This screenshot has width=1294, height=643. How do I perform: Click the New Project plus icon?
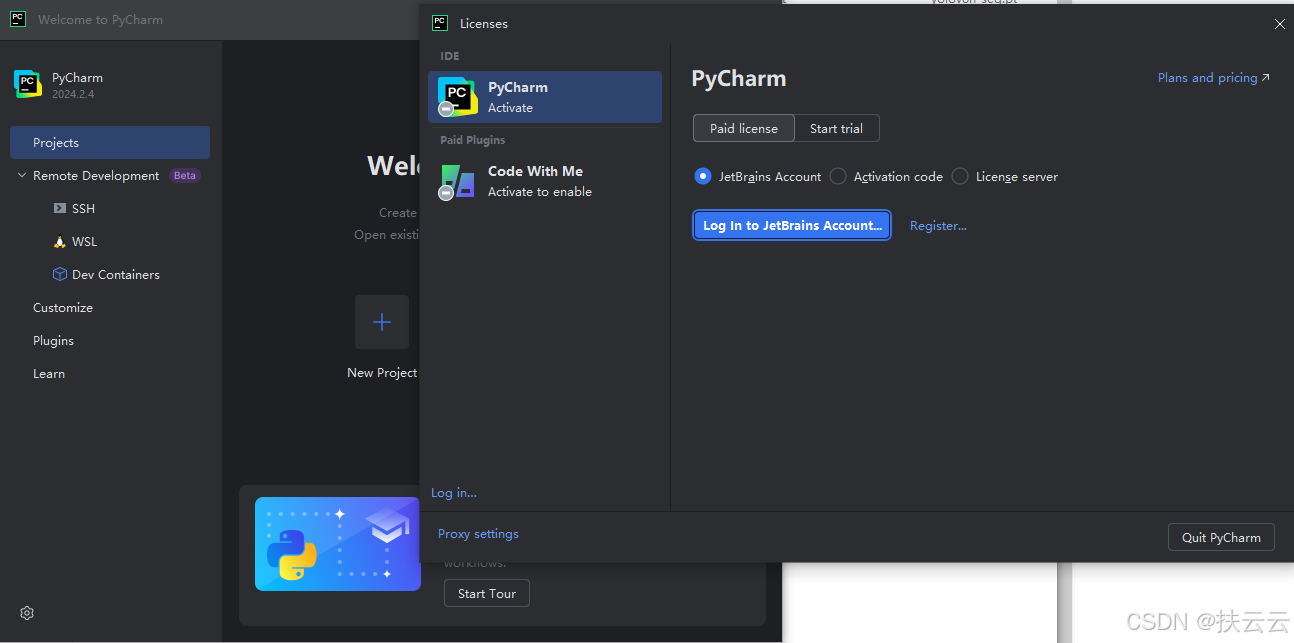tap(382, 322)
